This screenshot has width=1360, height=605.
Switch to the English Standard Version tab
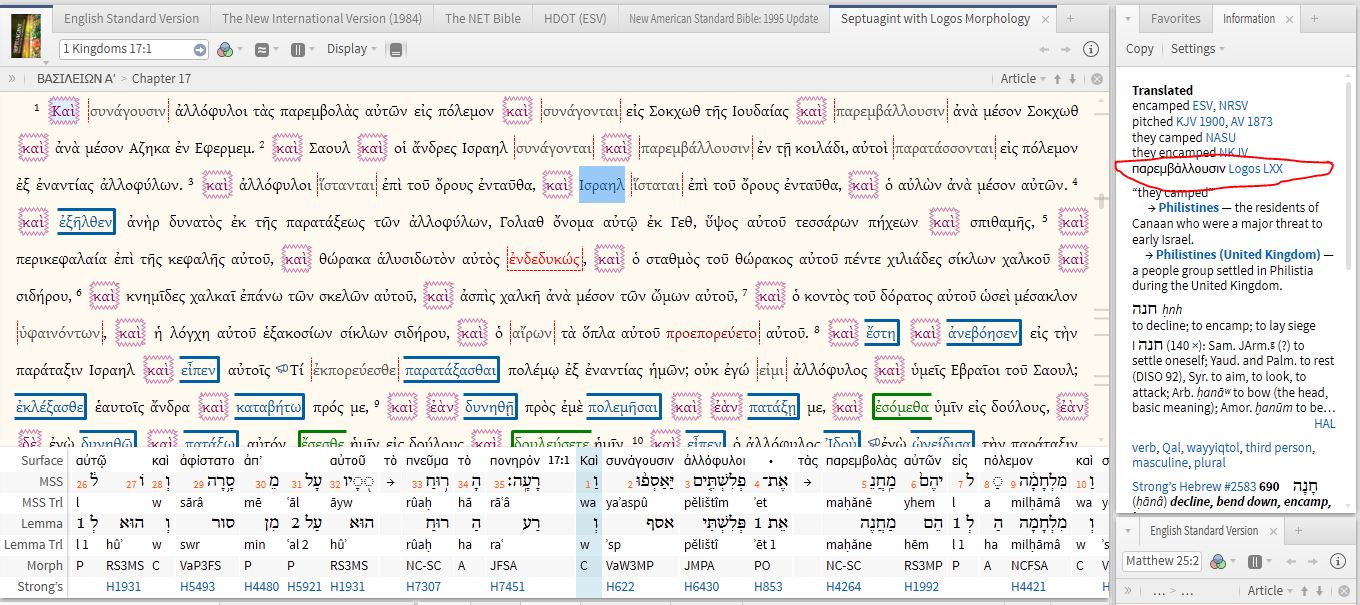click(x=131, y=18)
